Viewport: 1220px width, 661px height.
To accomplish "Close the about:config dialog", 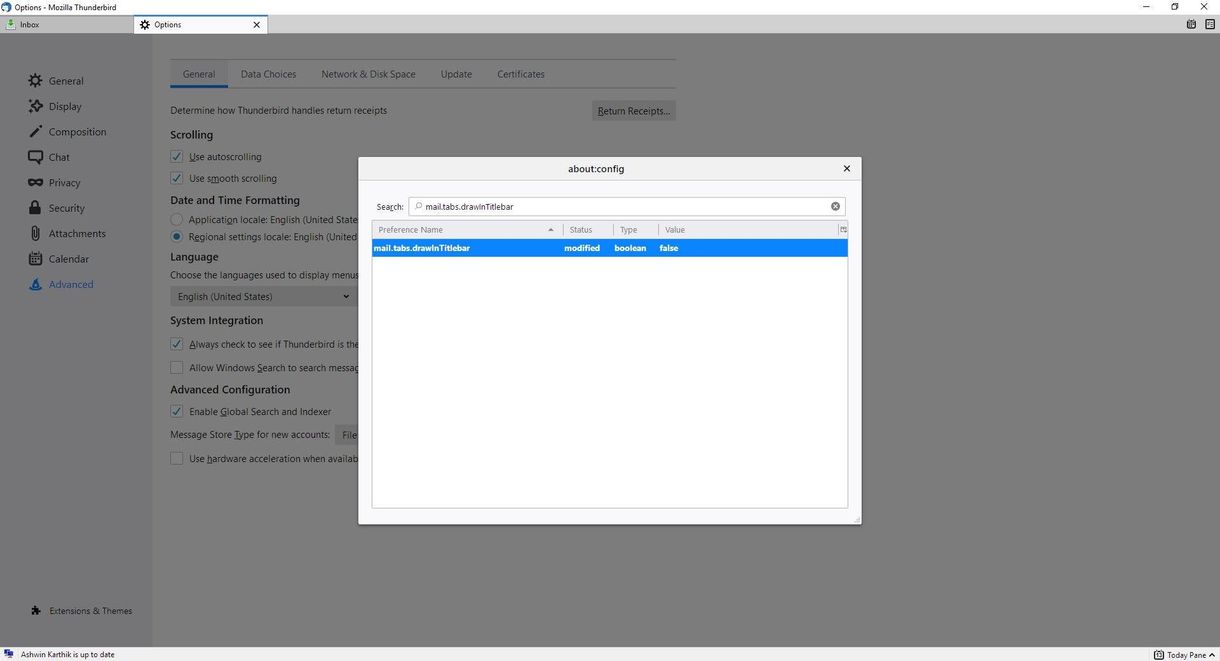I will coord(847,169).
